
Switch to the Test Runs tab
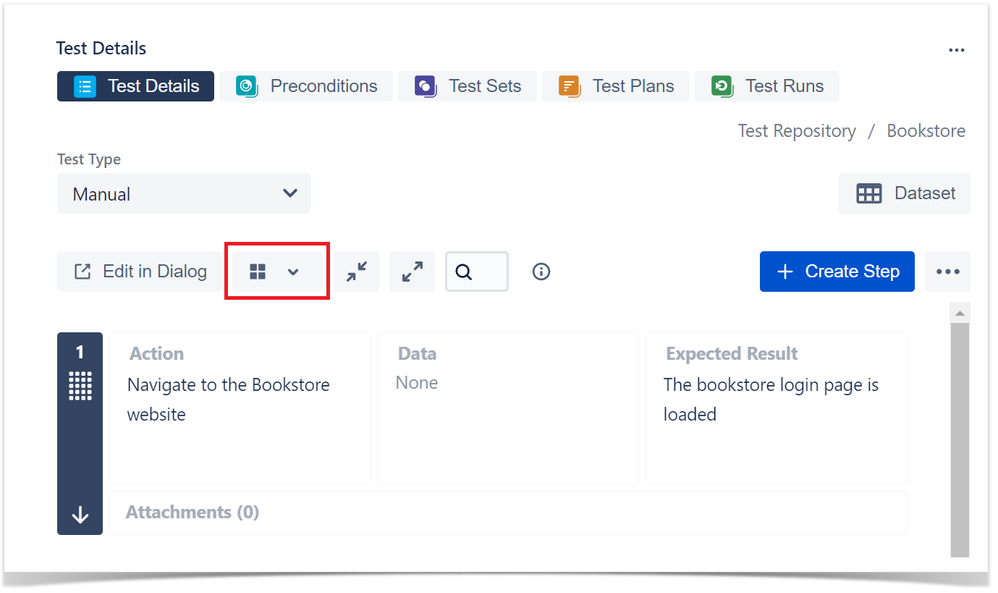pos(767,86)
